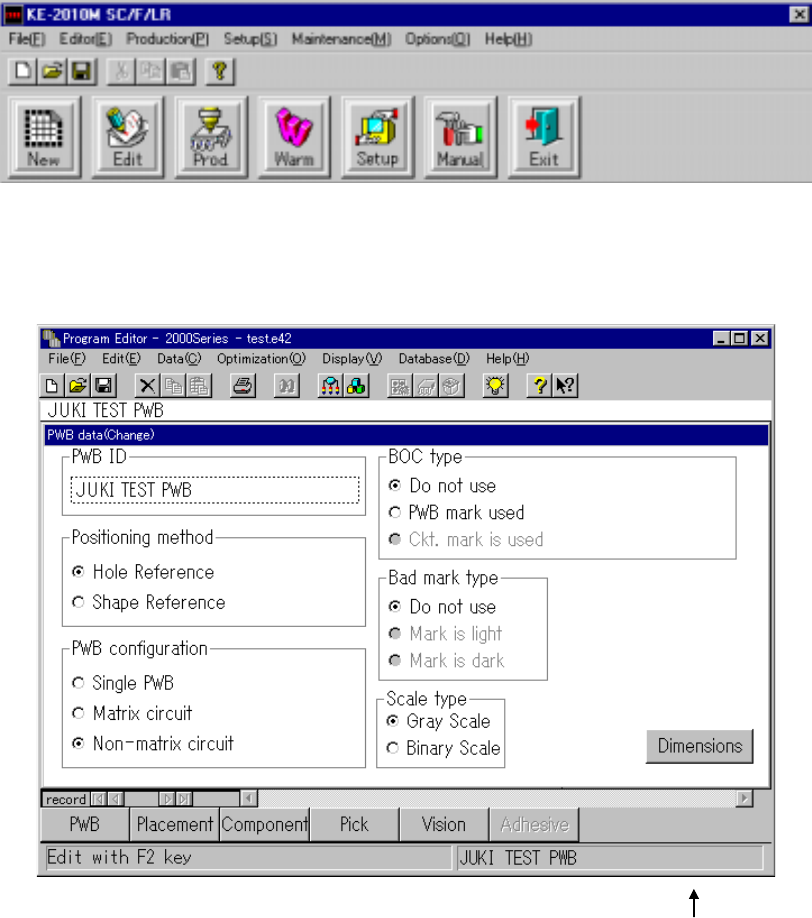Screen dimensions: 812x918
Task: Click the Print icon in Program Editor
Action: point(243,386)
